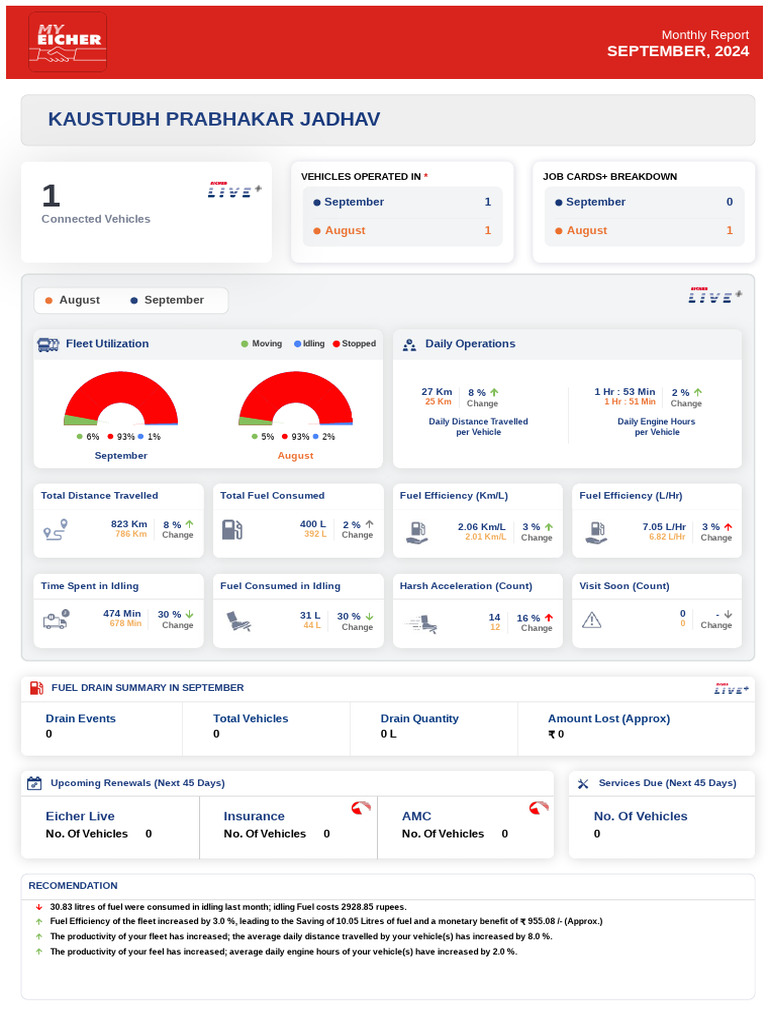Click red up arrow for L/Hr efficiency change
This screenshot has width=768, height=1024.
click(728, 527)
